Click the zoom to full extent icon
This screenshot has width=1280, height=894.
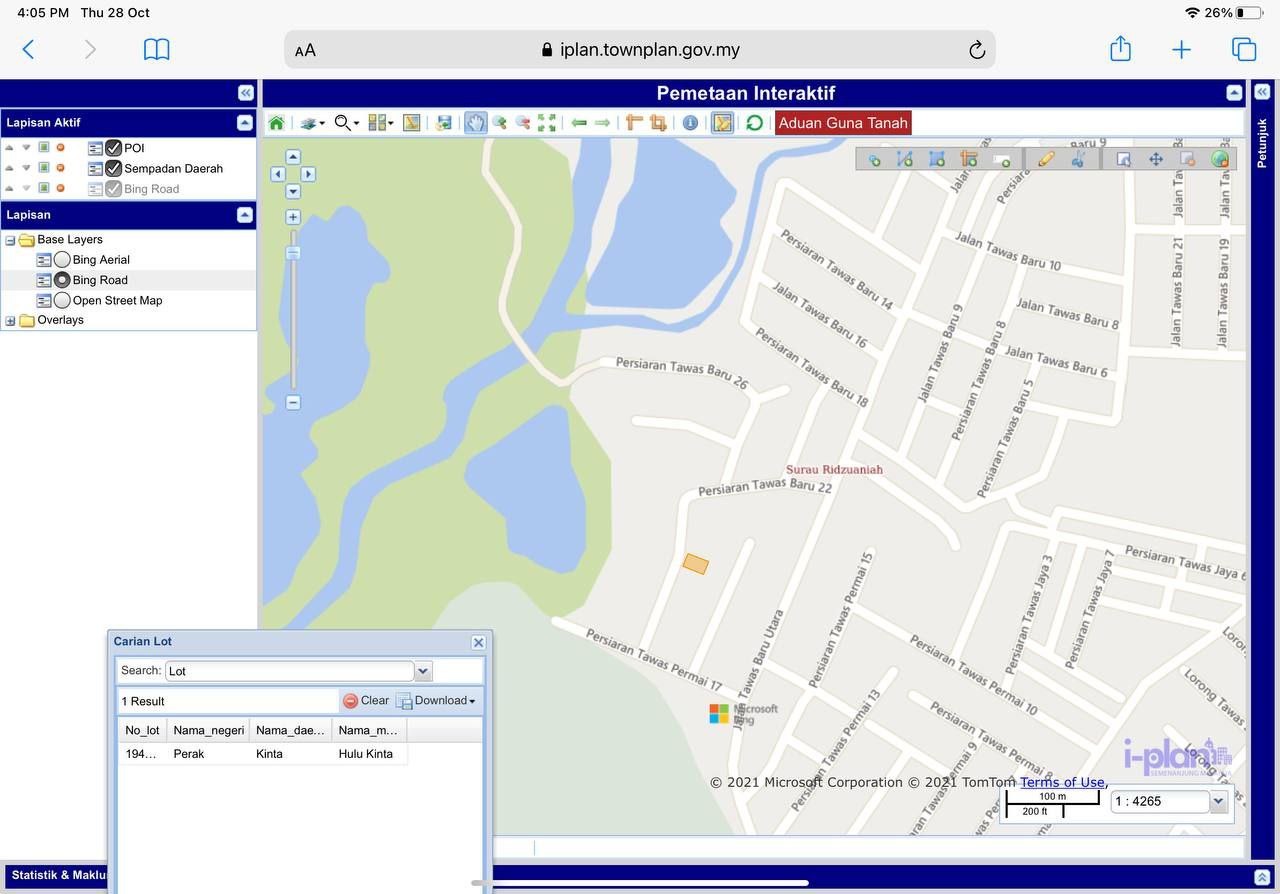(x=547, y=123)
